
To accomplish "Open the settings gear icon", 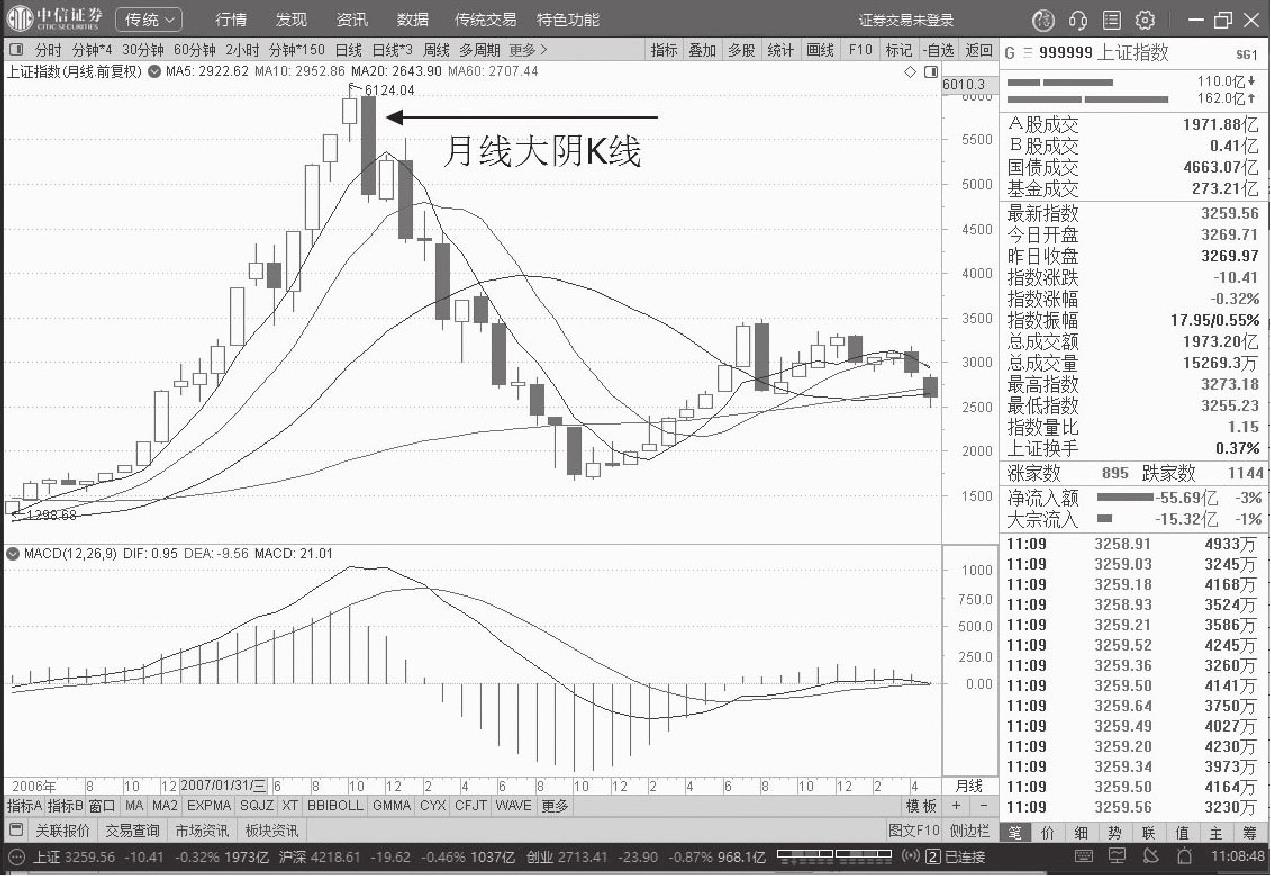I will 1146,20.
